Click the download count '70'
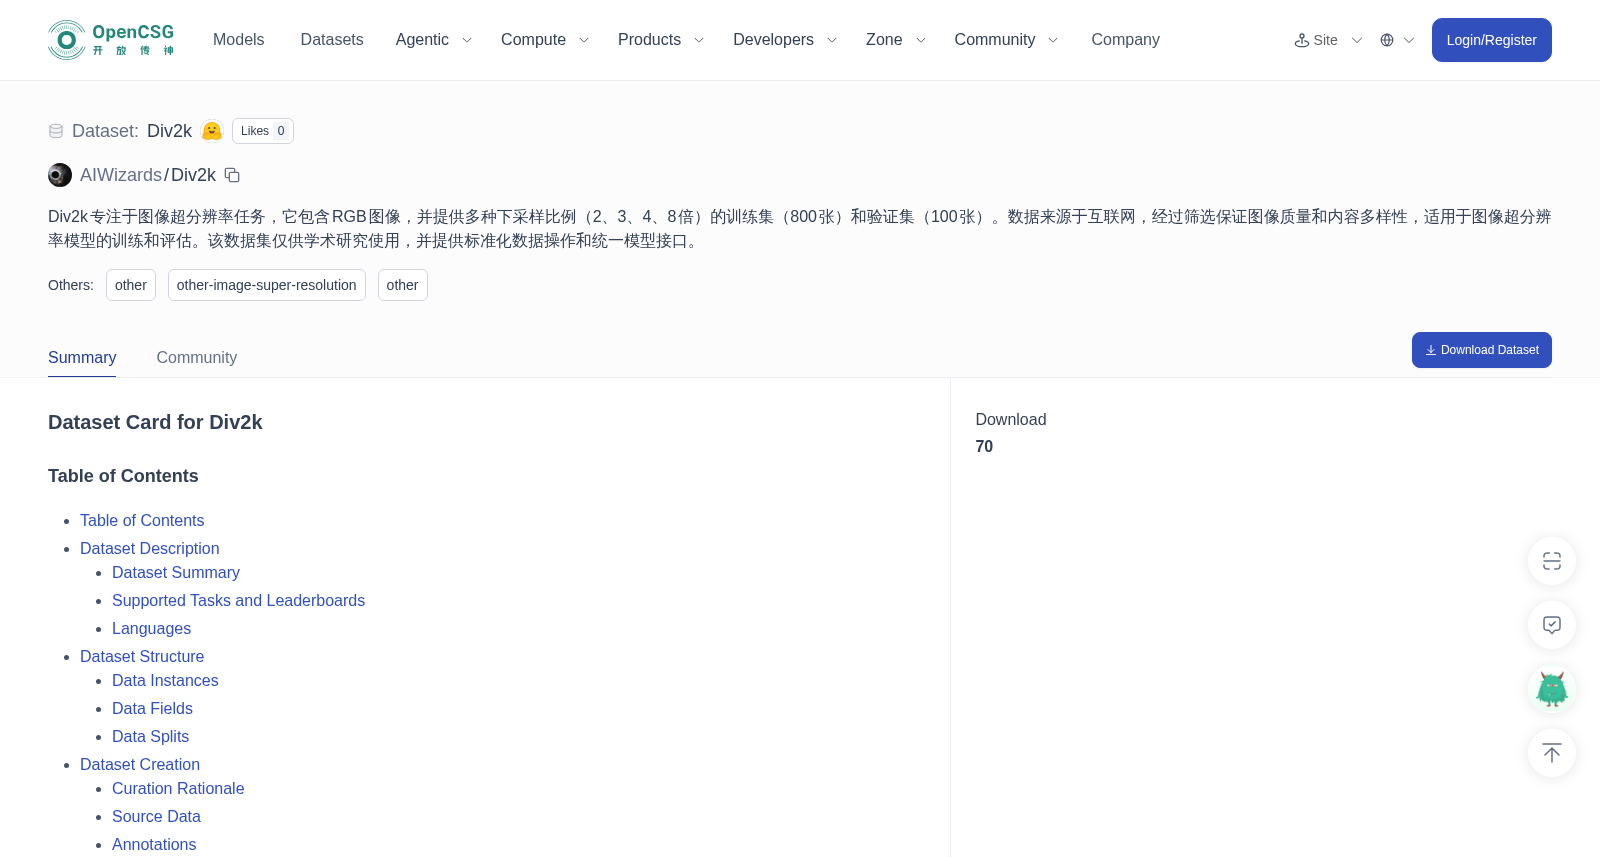The width and height of the screenshot is (1600, 857). 984,446
